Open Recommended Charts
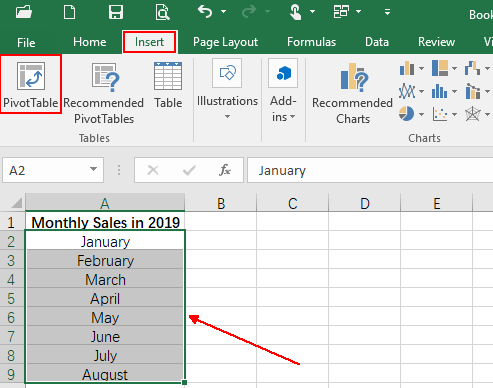 (352, 93)
